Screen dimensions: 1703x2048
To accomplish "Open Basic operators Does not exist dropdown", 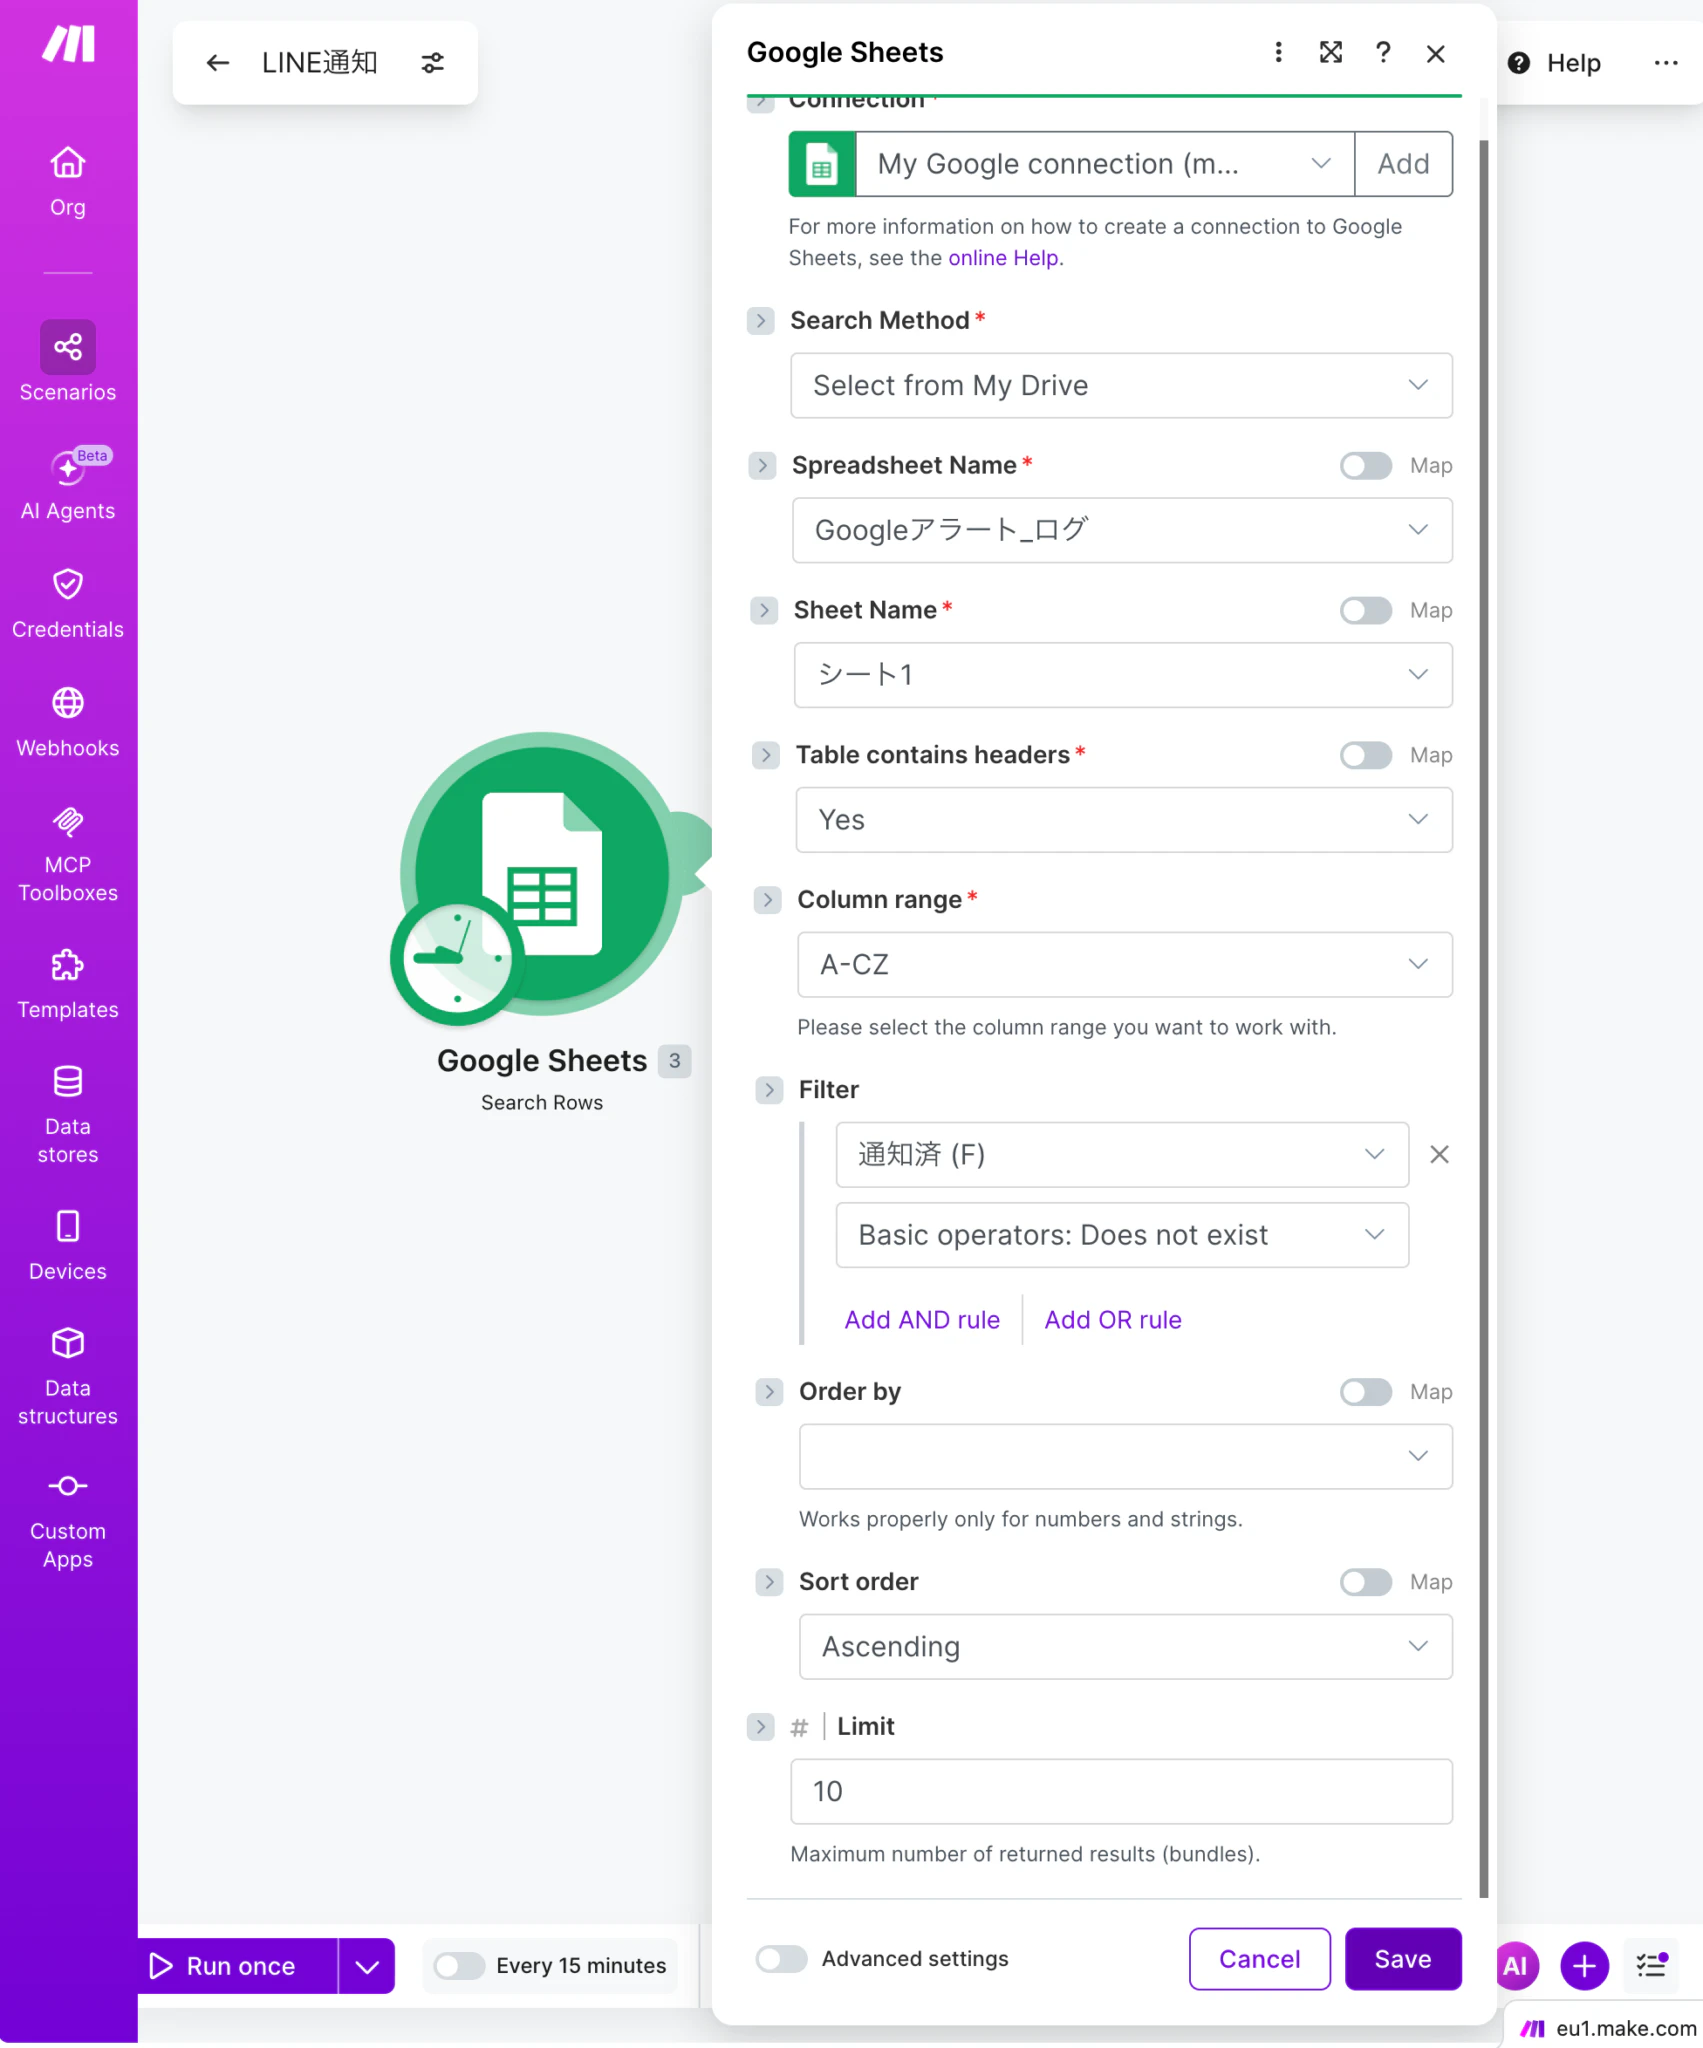I will tap(1122, 1236).
